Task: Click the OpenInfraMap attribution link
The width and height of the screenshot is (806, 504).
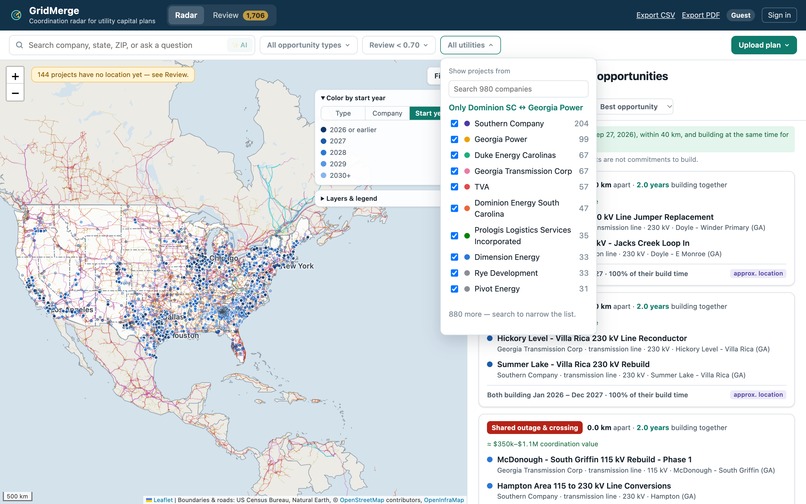Action: 444,500
